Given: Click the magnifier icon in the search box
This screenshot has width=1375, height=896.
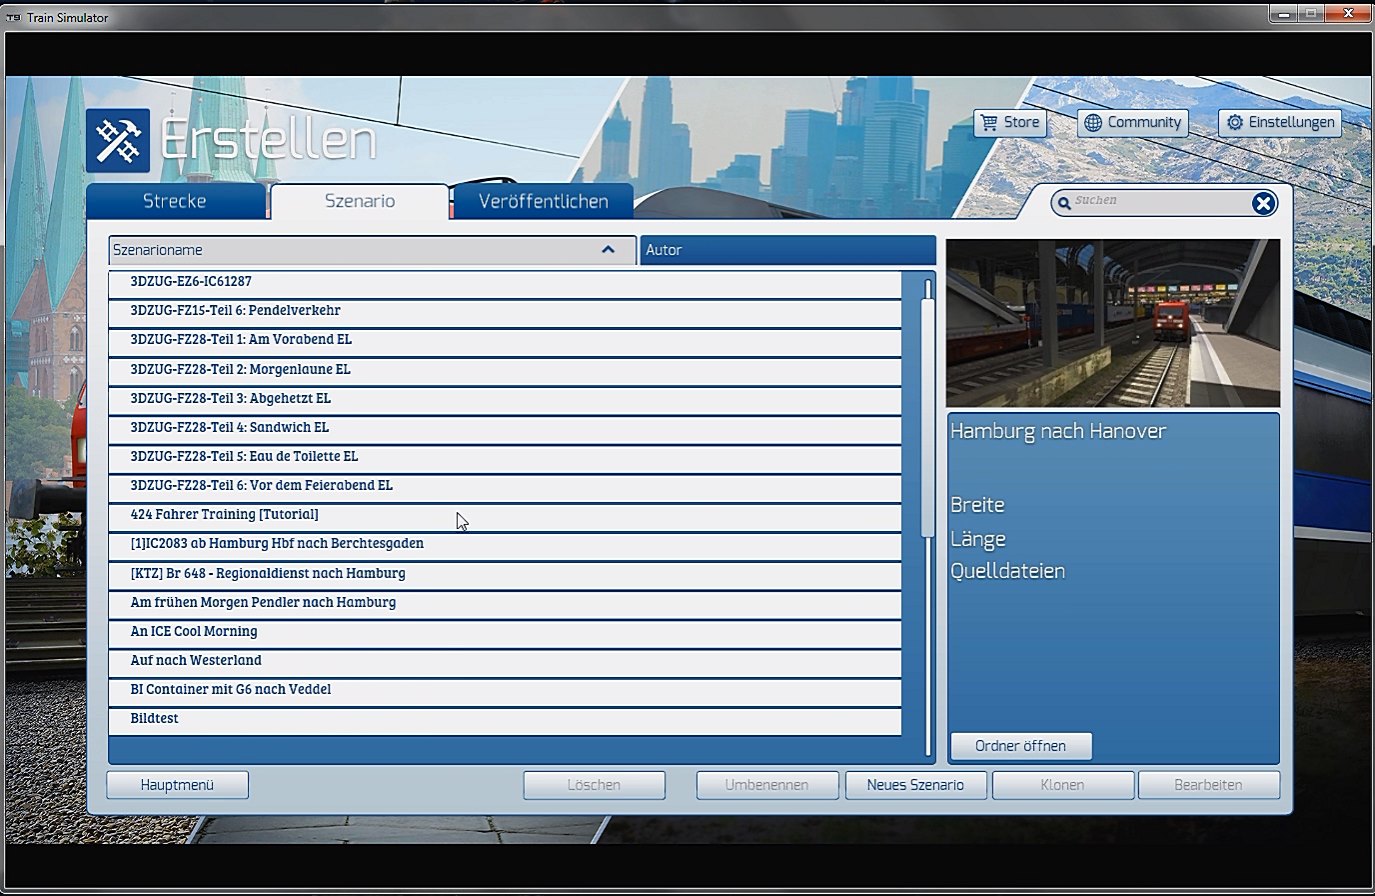Looking at the screenshot, I should coord(1064,203).
